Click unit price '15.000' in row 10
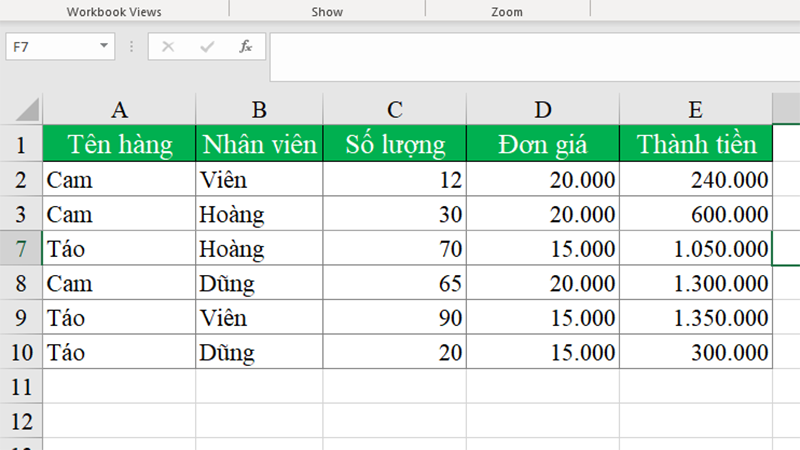800x450 pixels. point(543,352)
